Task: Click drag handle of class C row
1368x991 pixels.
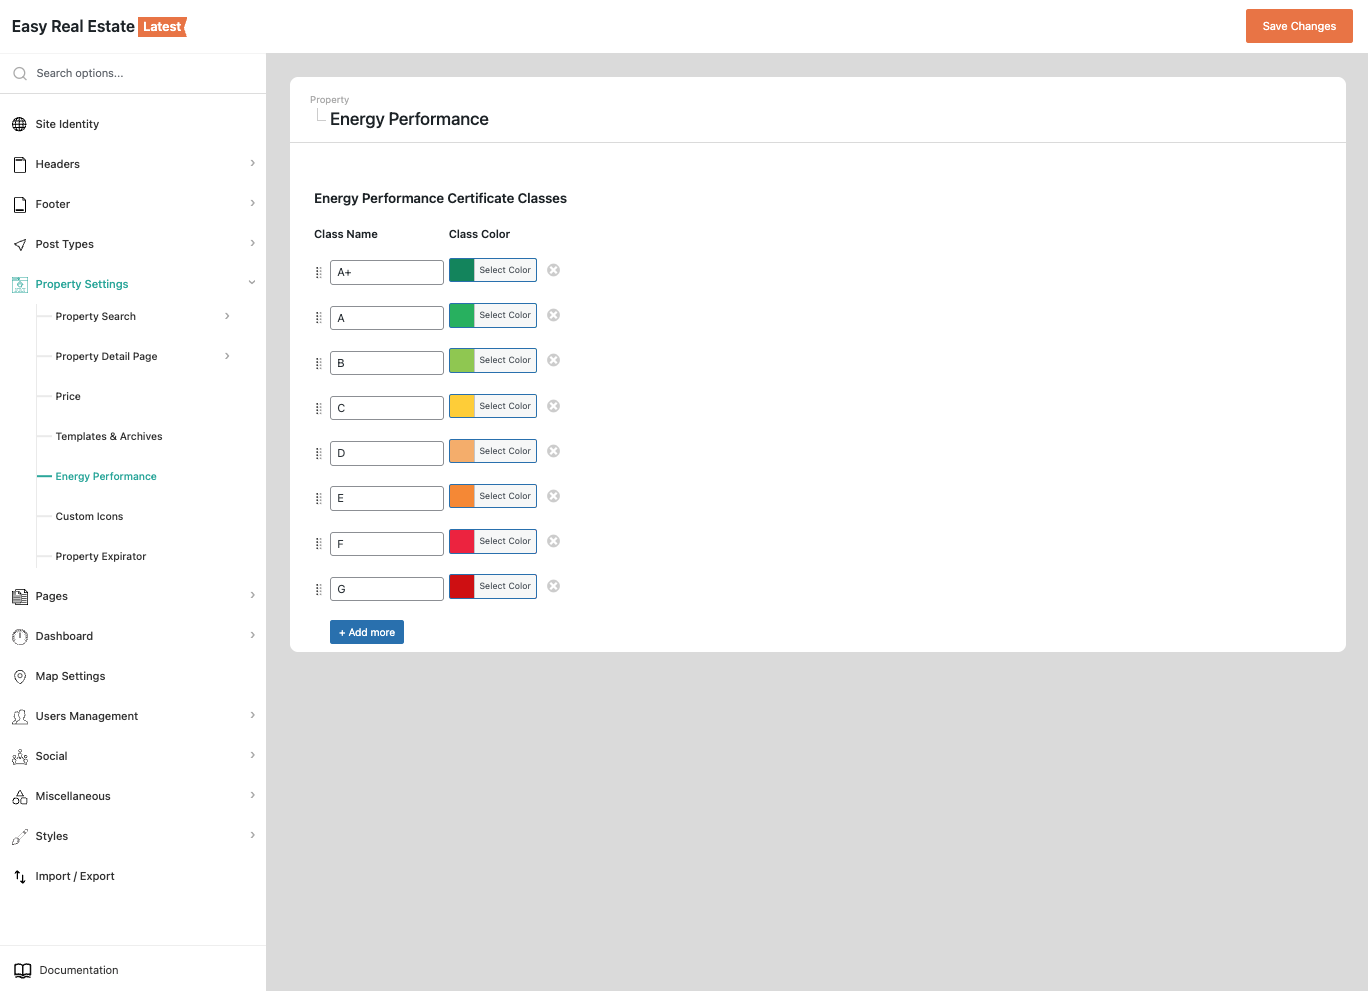Action: tap(319, 408)
